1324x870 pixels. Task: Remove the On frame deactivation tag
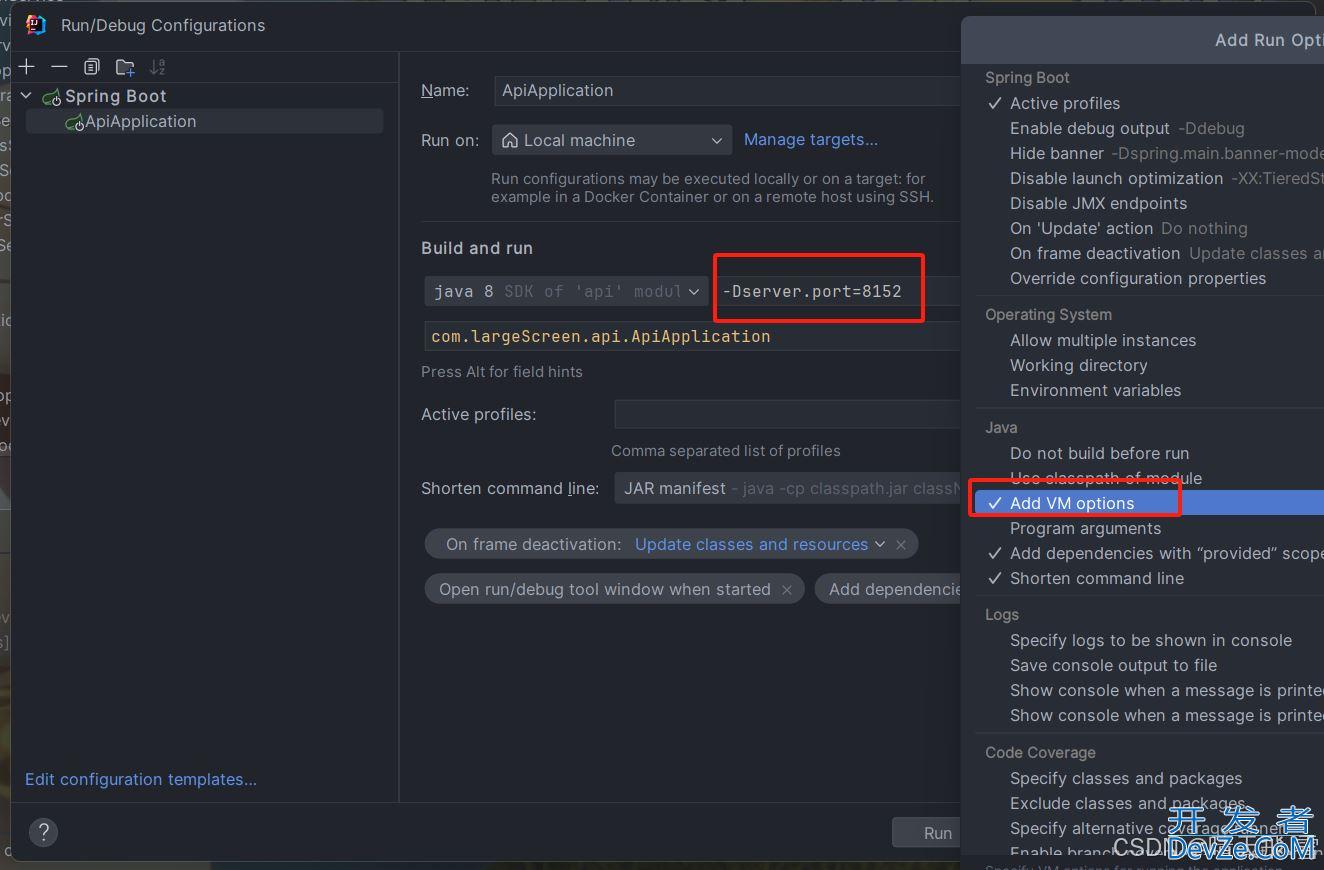pyautogui.click(x=901, y=545)
